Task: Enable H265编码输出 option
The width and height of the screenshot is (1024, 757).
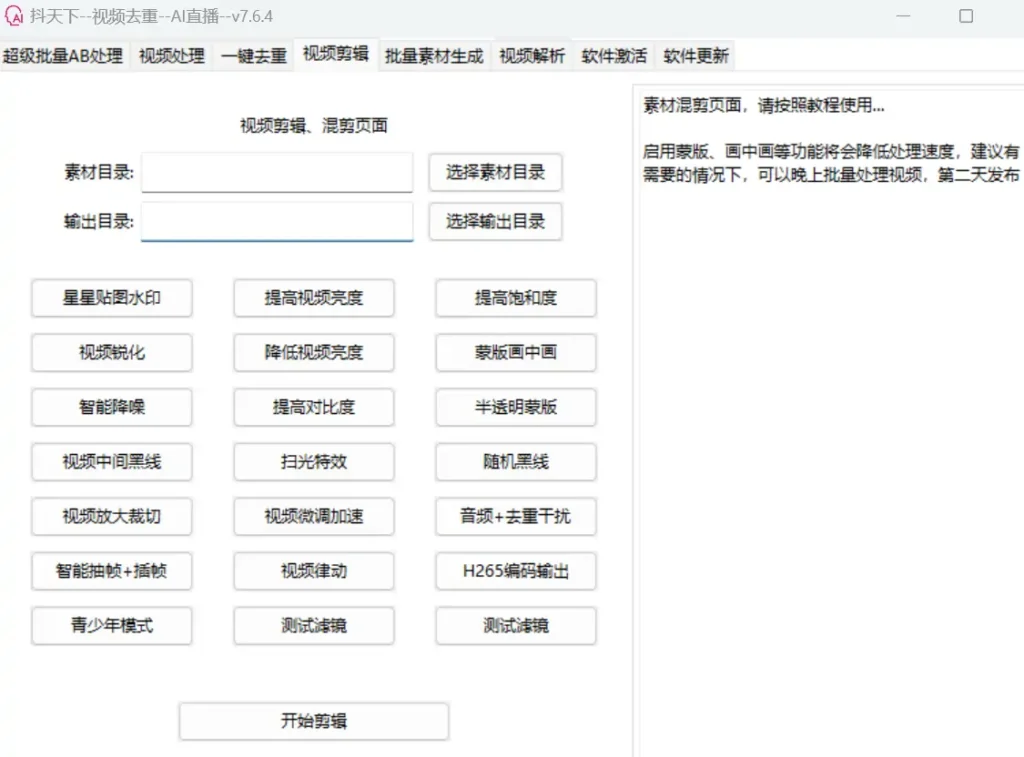Action: tap(516, 571)
